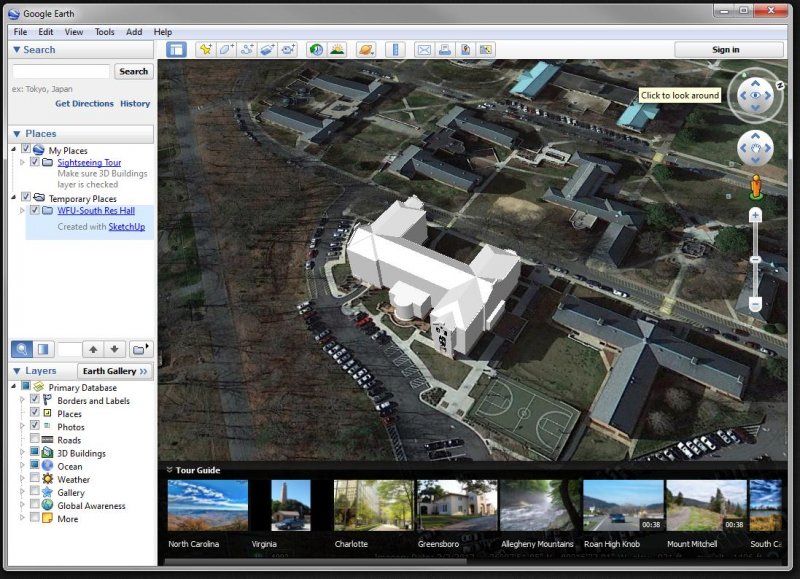Viewport: 800px width, 579px height.
Task: Click the magnifier search icon in Places panel
Action: 22,349
